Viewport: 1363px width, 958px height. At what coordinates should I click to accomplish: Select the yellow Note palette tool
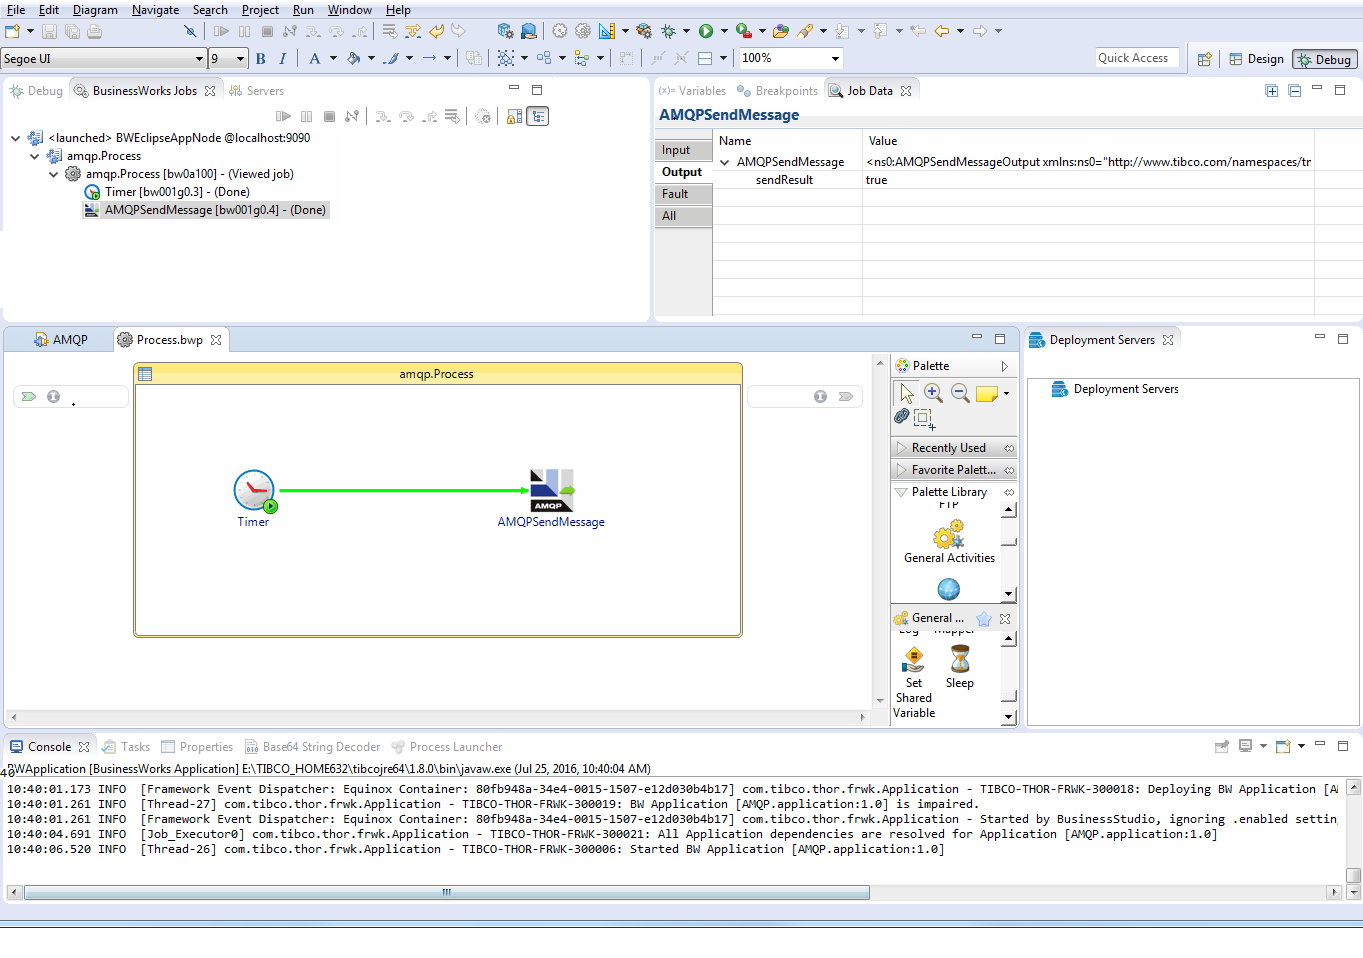[x=987, y=394]
